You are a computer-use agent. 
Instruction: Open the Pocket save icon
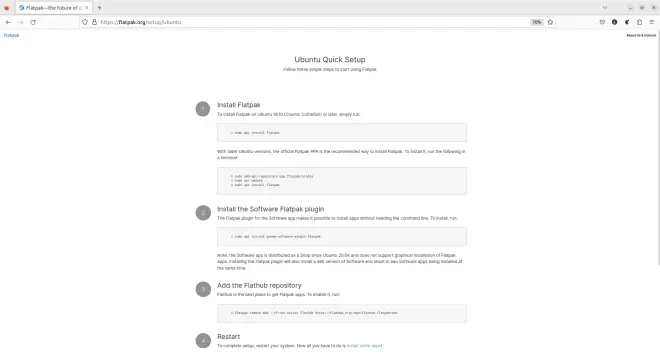coord(602,22)
